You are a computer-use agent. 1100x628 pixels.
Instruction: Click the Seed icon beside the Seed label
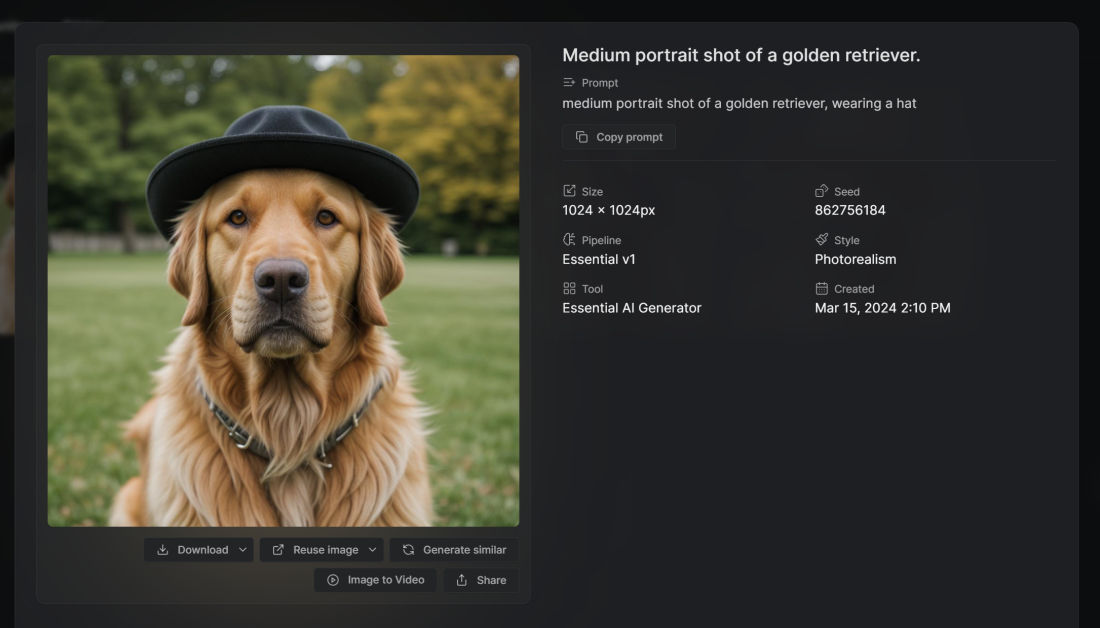[x=822, y=191]
